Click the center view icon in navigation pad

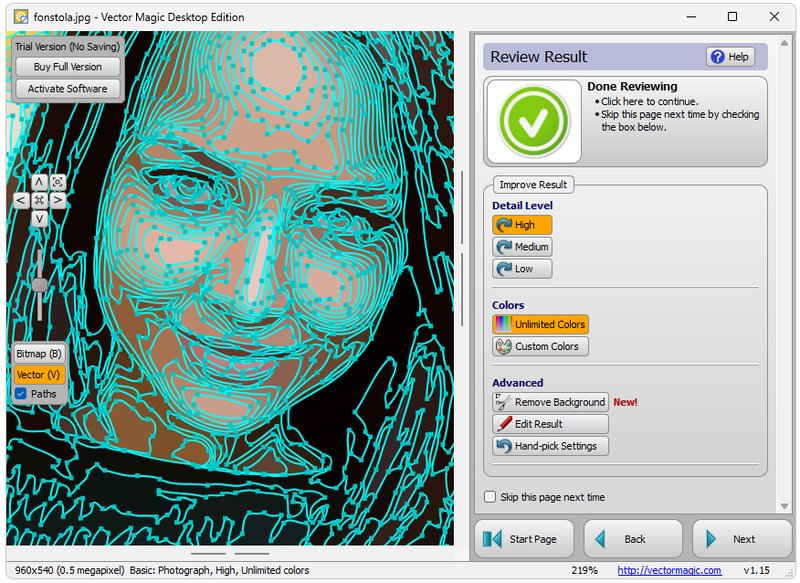point(39,200)
